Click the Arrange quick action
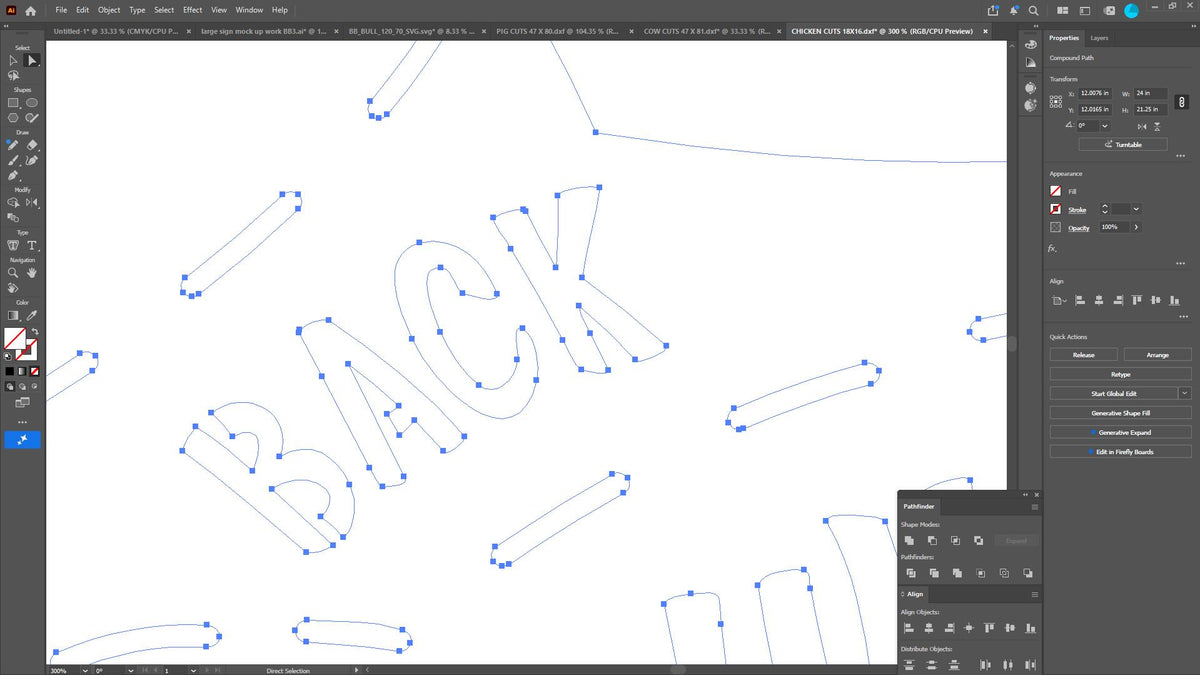This screenshot has width=1200, height=675. [x=1157, y=355]
